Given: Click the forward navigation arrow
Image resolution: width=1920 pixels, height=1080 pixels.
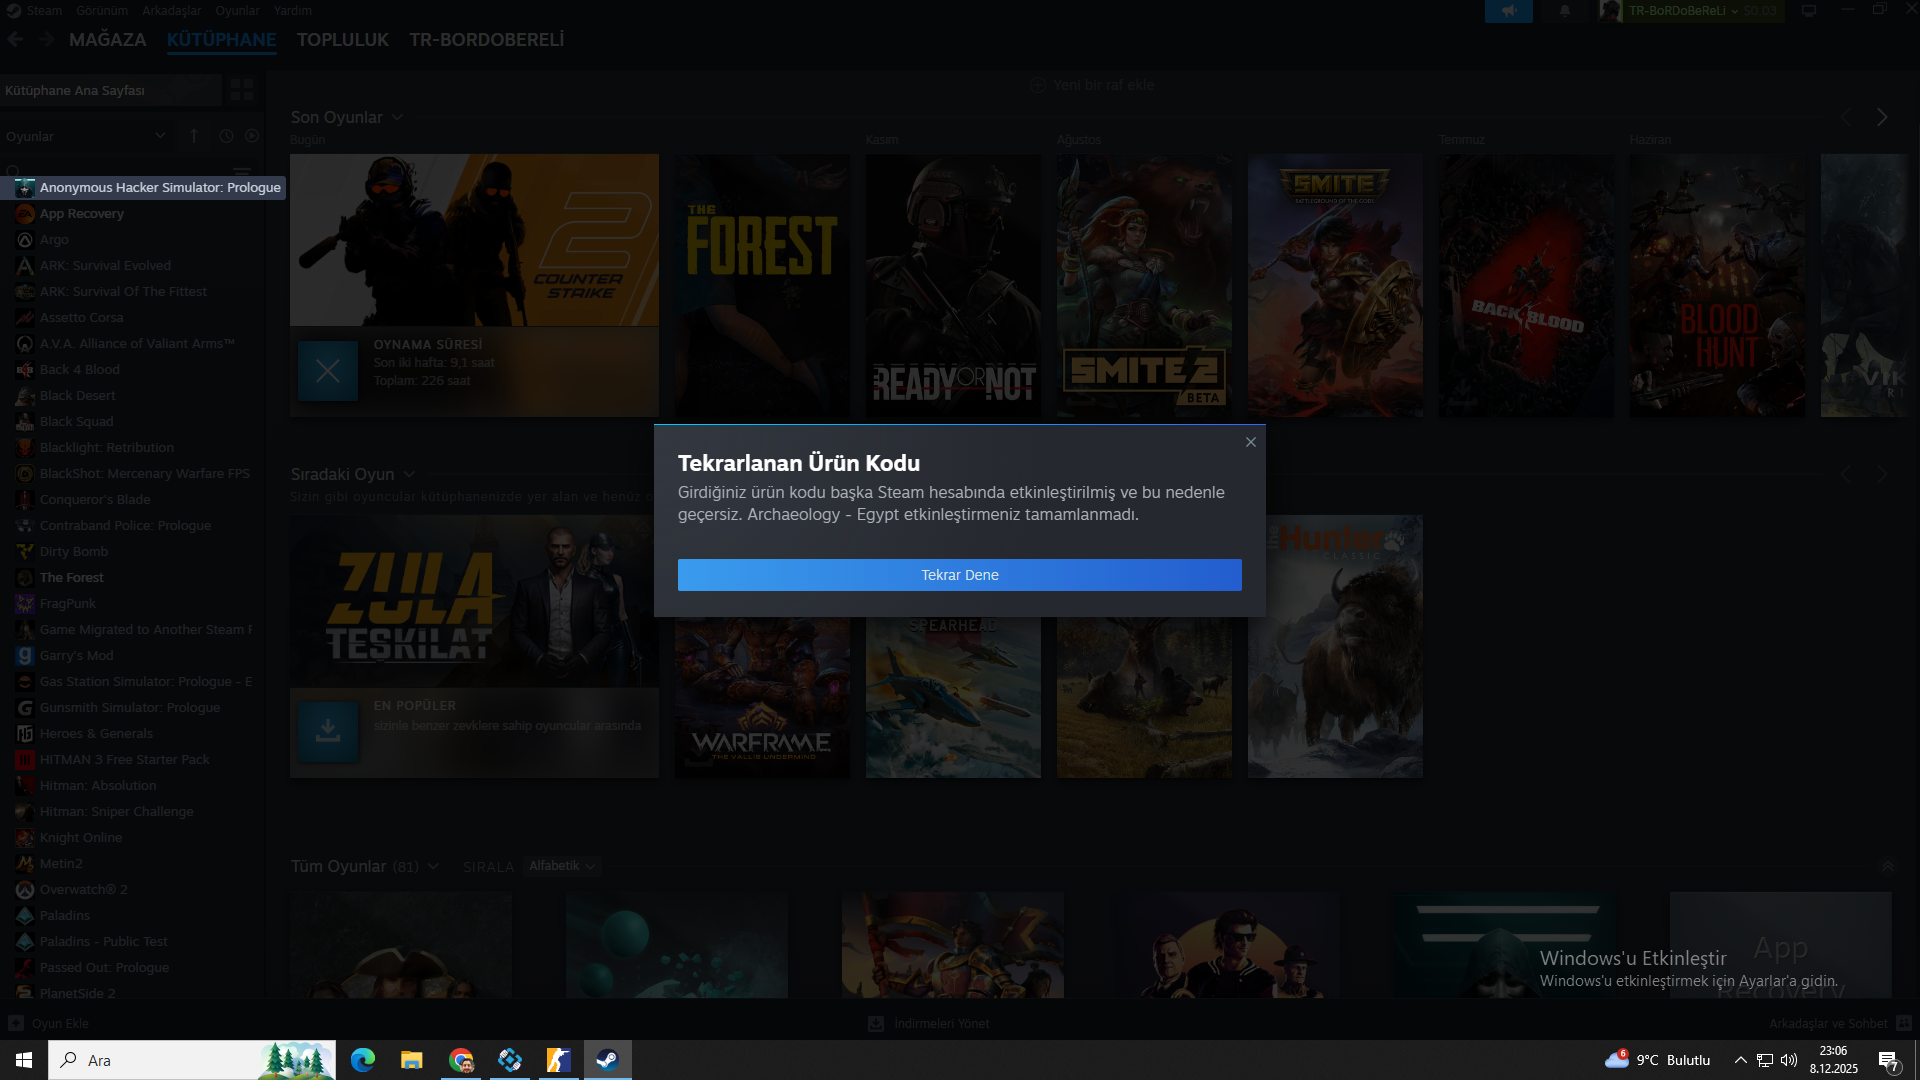Looking at the screenshot, I should point(47,40).
